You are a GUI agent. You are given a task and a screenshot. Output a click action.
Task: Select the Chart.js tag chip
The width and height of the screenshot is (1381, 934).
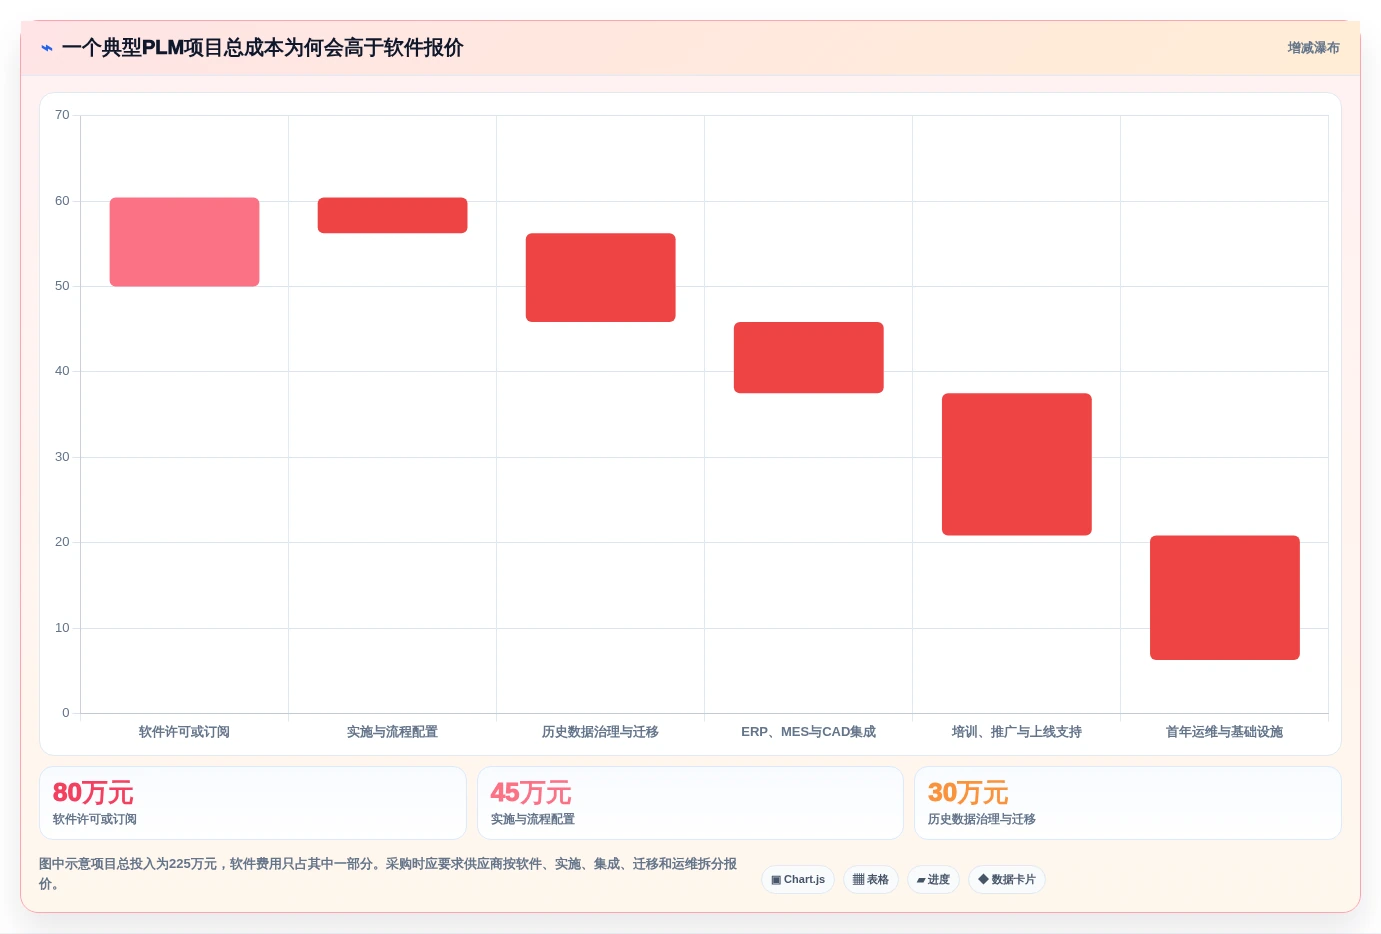click(798, 880)
